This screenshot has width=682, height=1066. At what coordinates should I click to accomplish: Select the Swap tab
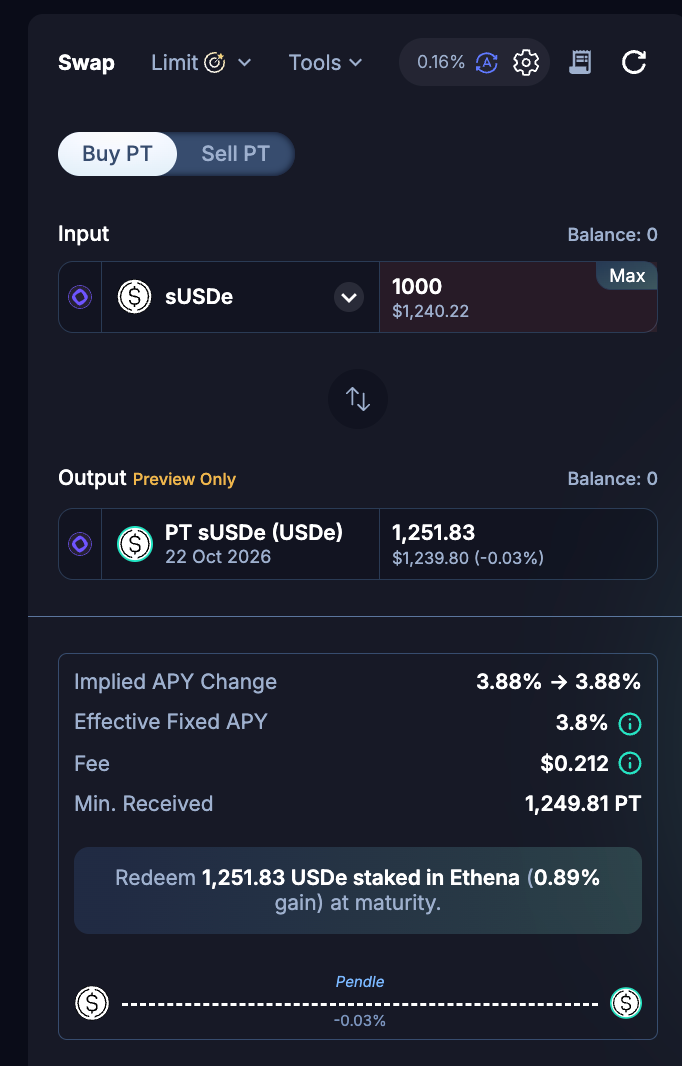point(86,63)
